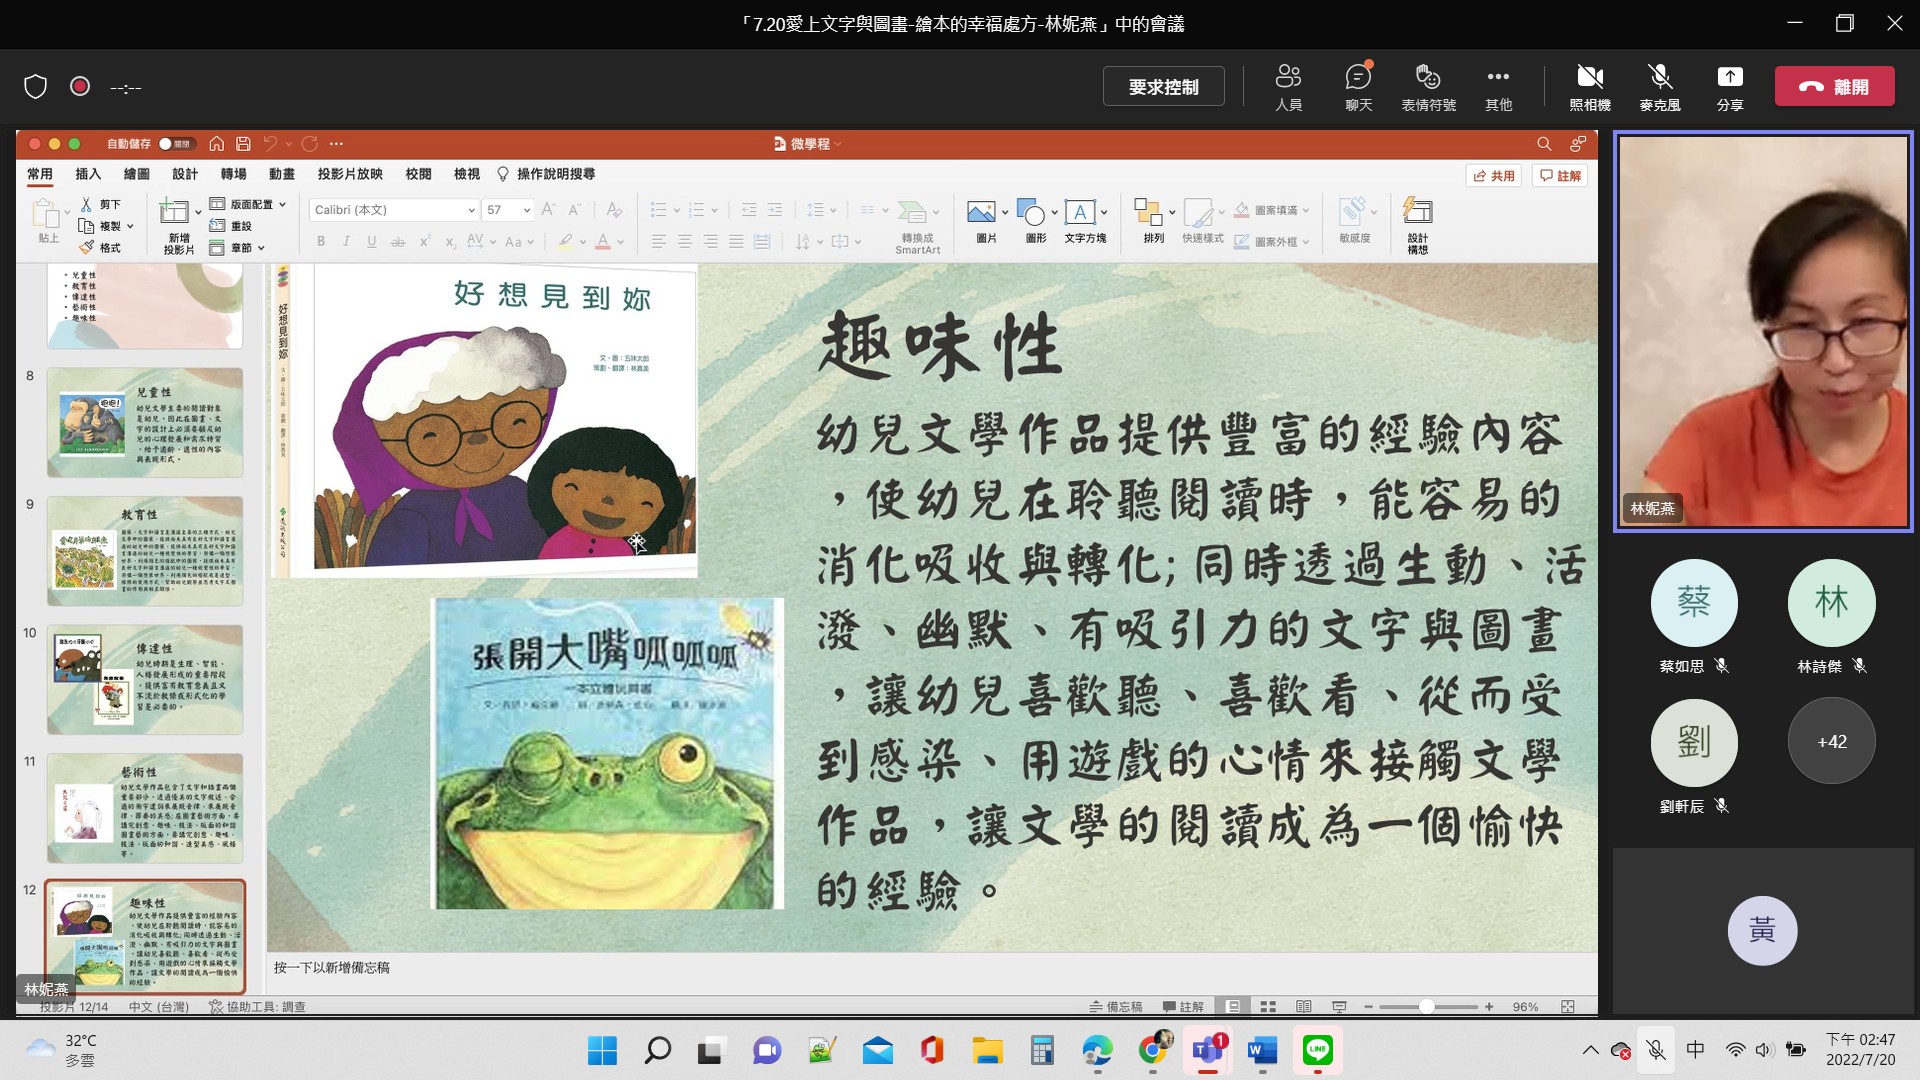This screenshot has width=1920, height=1080.
Task: Toggle the 照相機 camera in Teams
Action: (x=1590, y=87)
